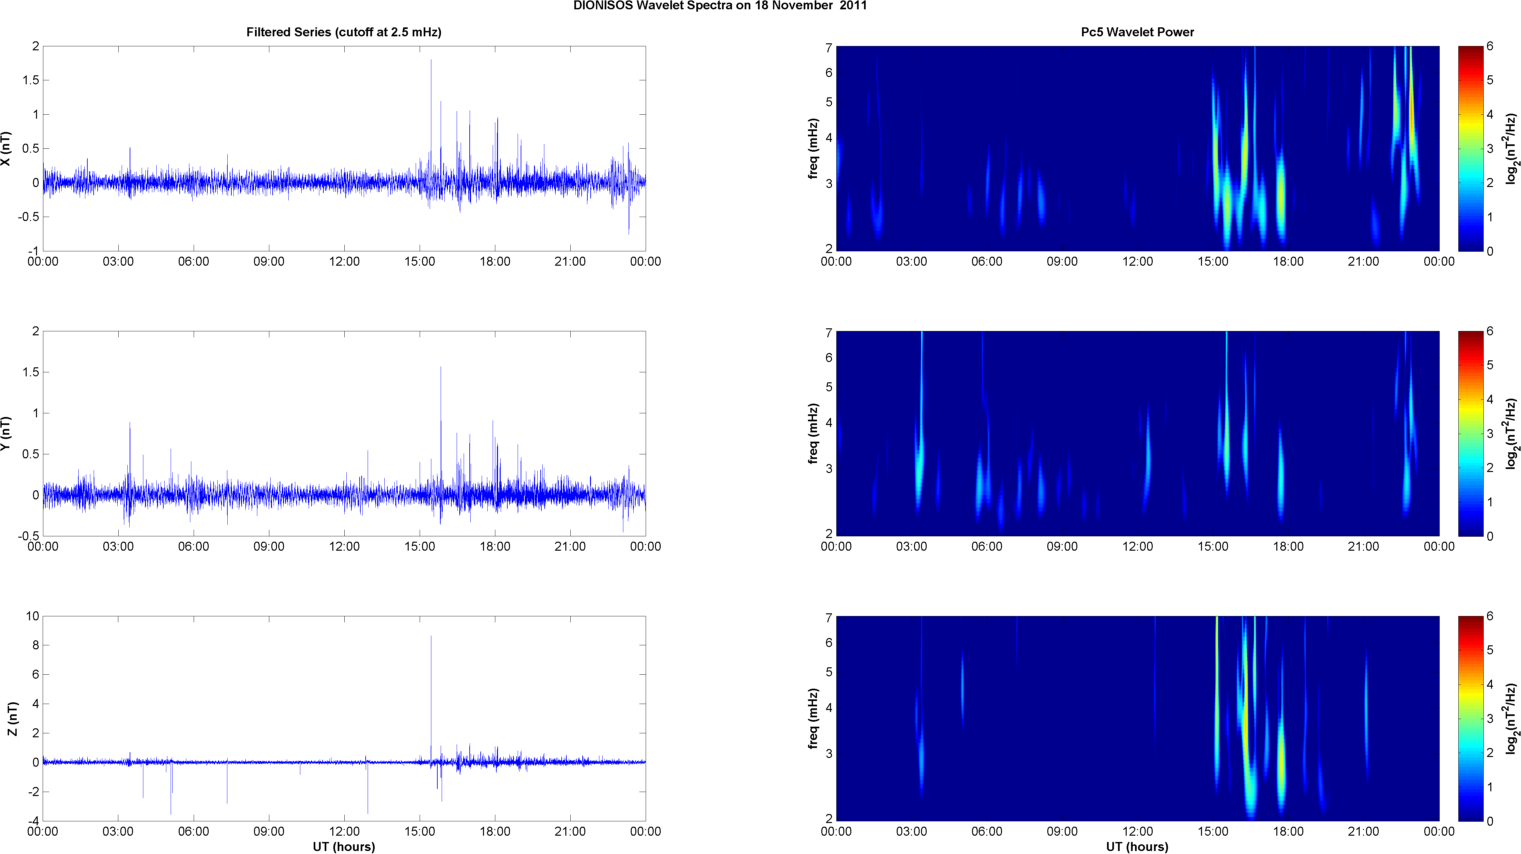Image resolution: width=1521 pixels, height=854 pixels.
Task: Click "12:00" below the top wavelet spectrogram
Action: tap(1138, 262)
